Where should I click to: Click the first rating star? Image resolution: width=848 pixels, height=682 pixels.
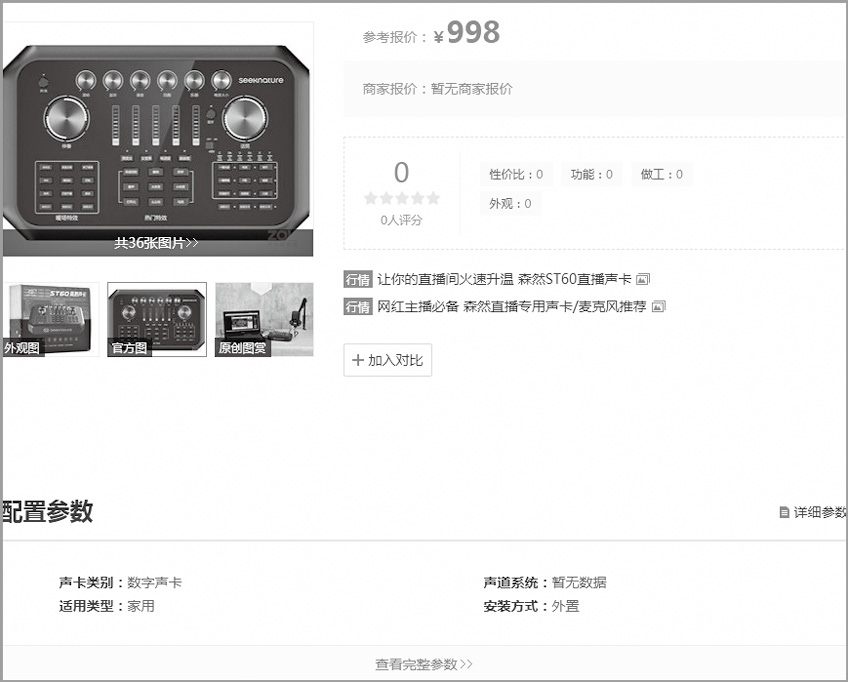(x=370, y=198)
